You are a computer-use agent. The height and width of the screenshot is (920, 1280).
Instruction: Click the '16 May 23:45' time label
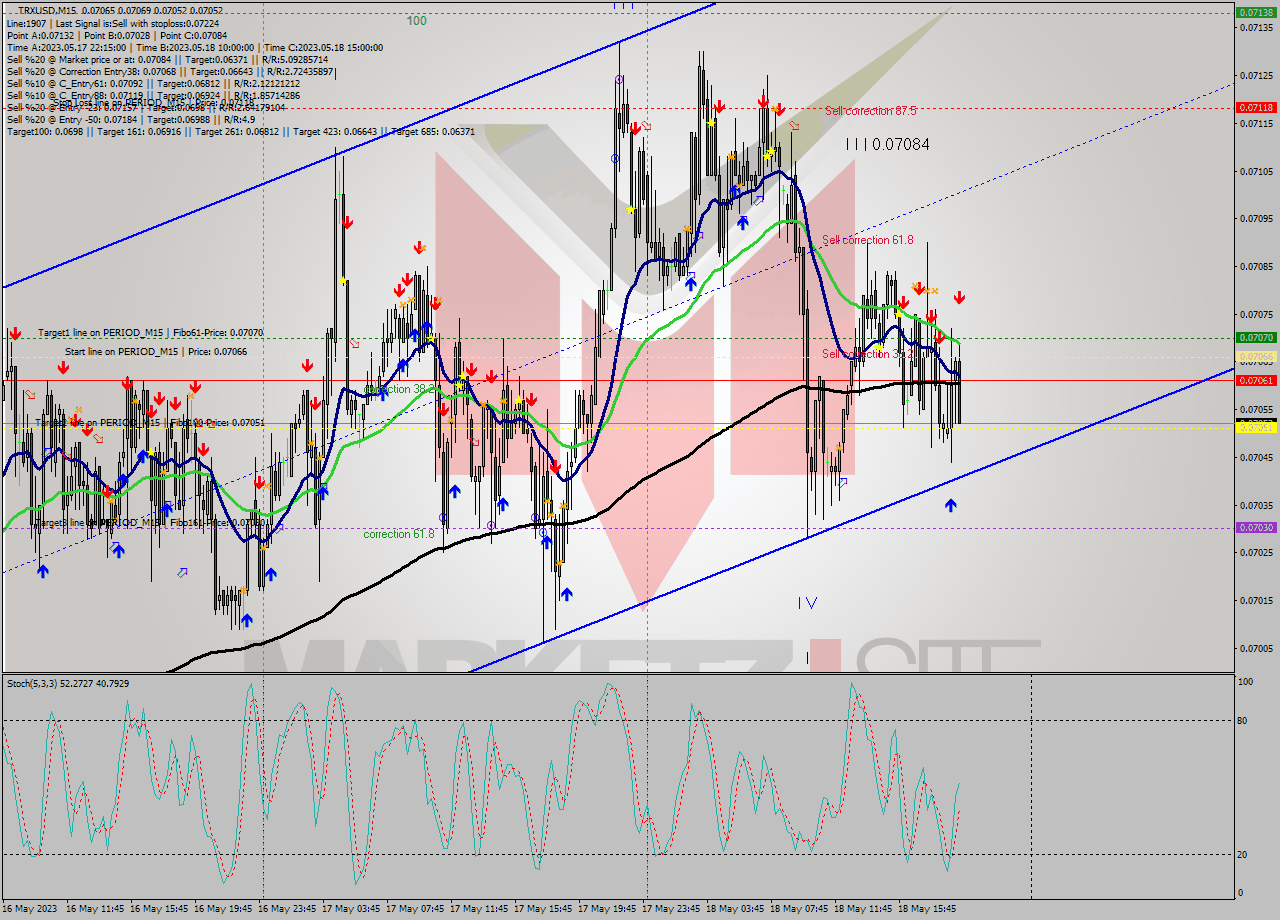coord(287,909)
